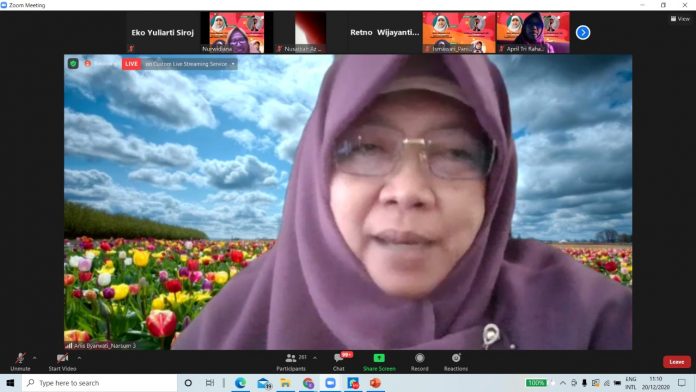696x392 pixels.
Task: Select the Nurwidiana video thumbnail
Action: click(x=237, y=32)
